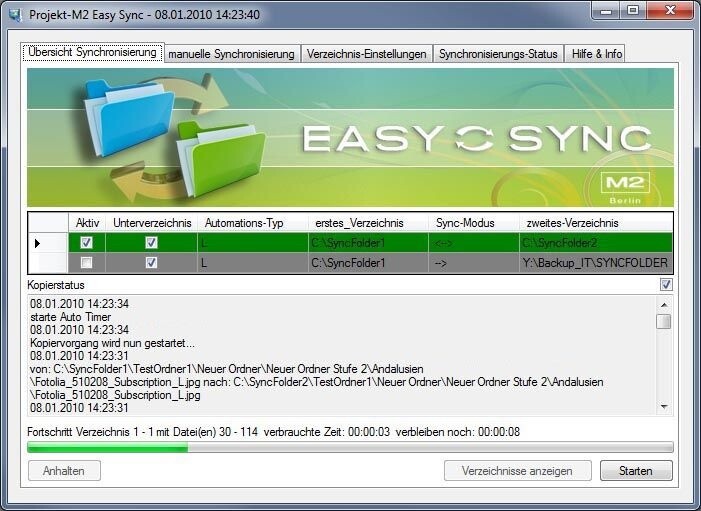The image size is (701, 511).
Task: Select the row pointer arrow of first sync row
Action: point(38,243)
